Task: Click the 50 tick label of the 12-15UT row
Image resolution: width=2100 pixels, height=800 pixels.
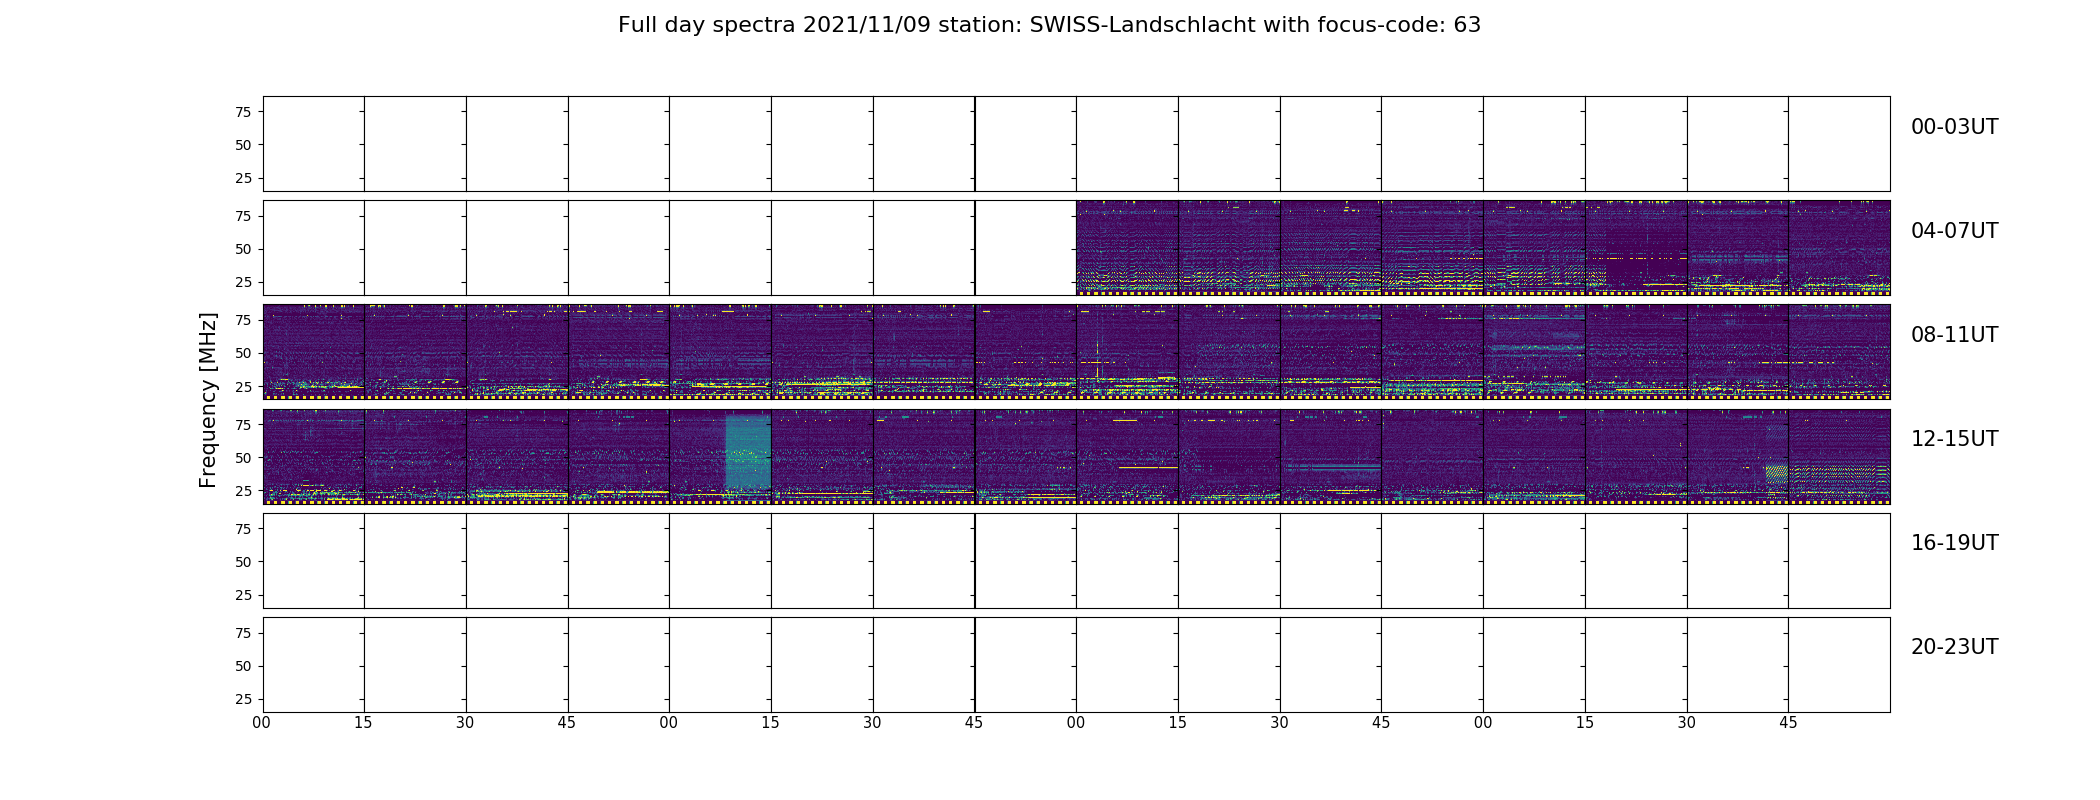Action: (243, 458)
